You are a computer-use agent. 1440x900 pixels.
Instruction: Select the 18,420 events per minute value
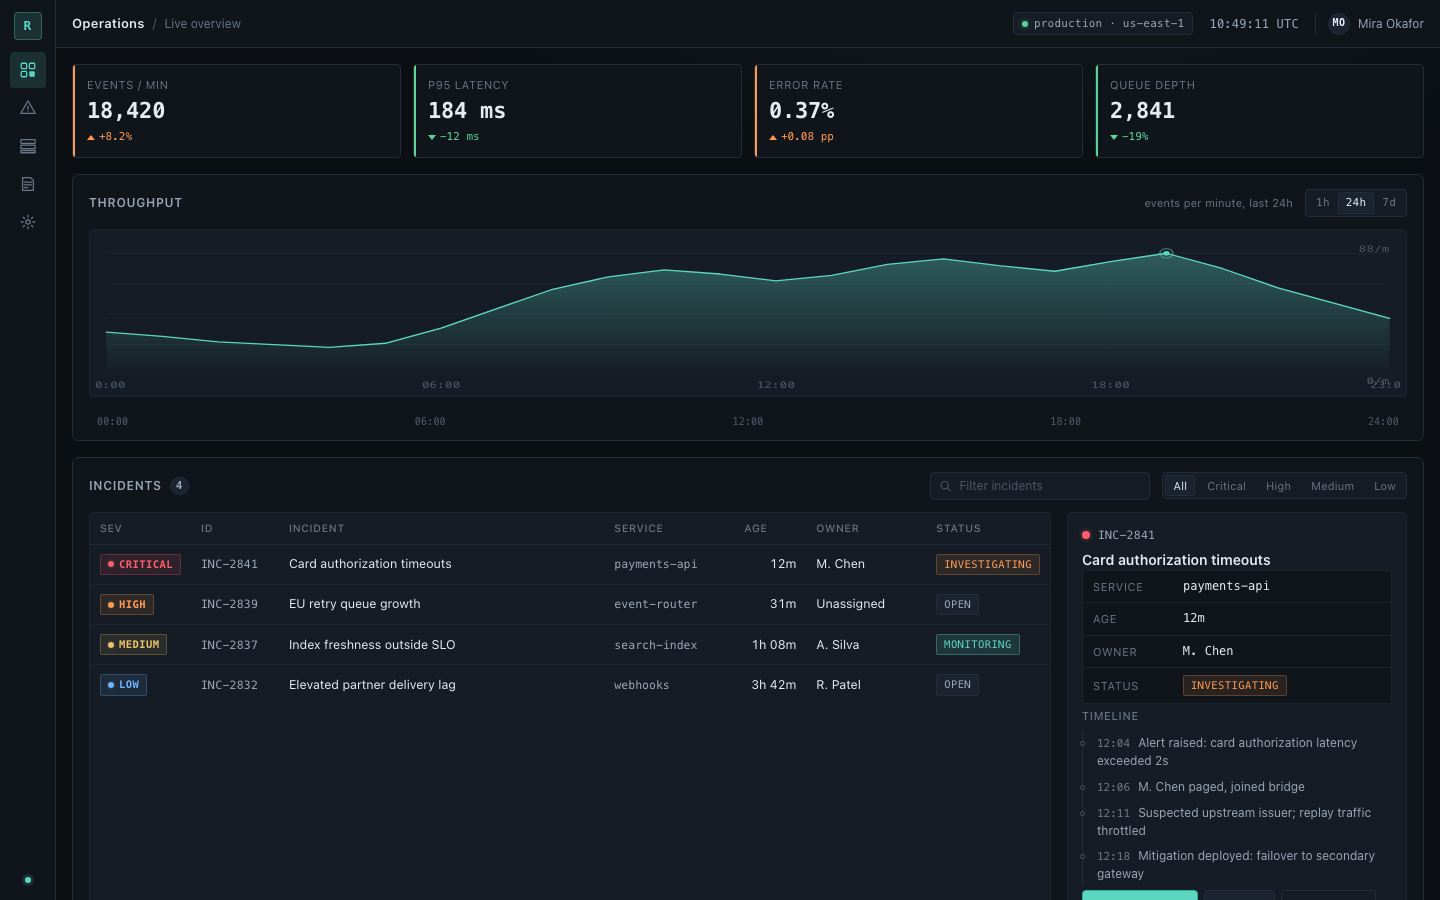[x=126, y=110]
